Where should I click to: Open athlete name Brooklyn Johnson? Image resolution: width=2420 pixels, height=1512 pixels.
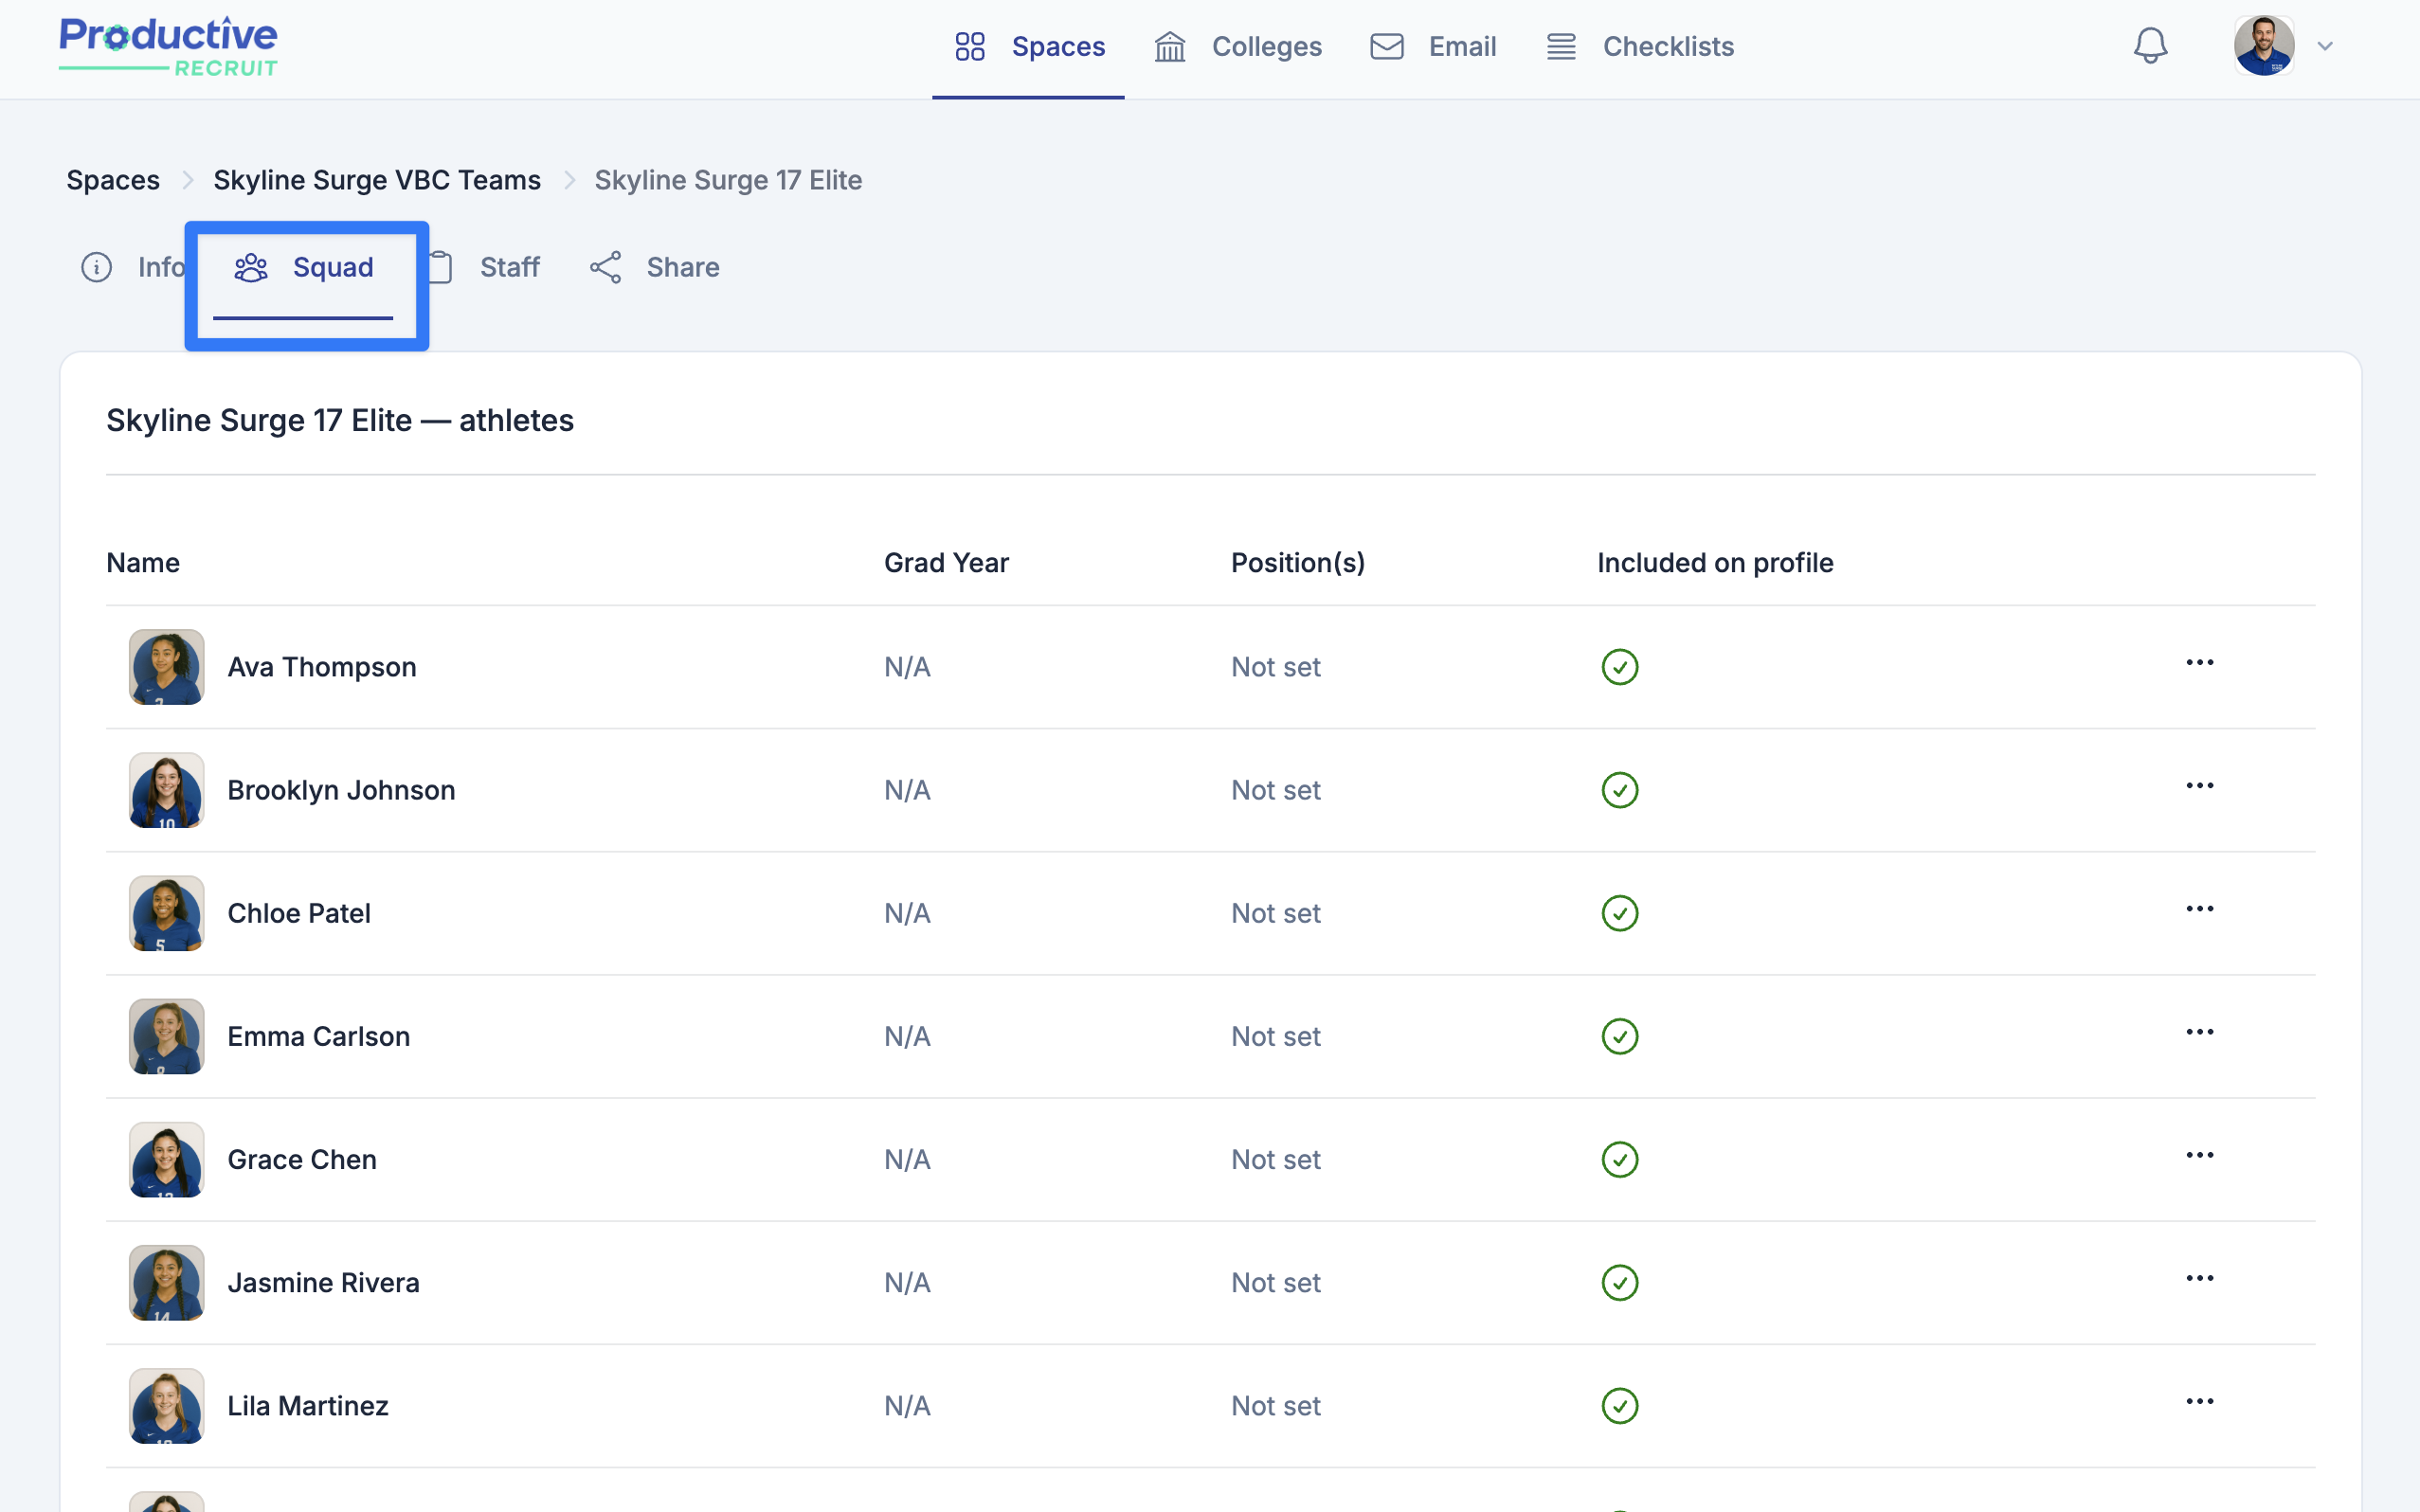(341, 790)
